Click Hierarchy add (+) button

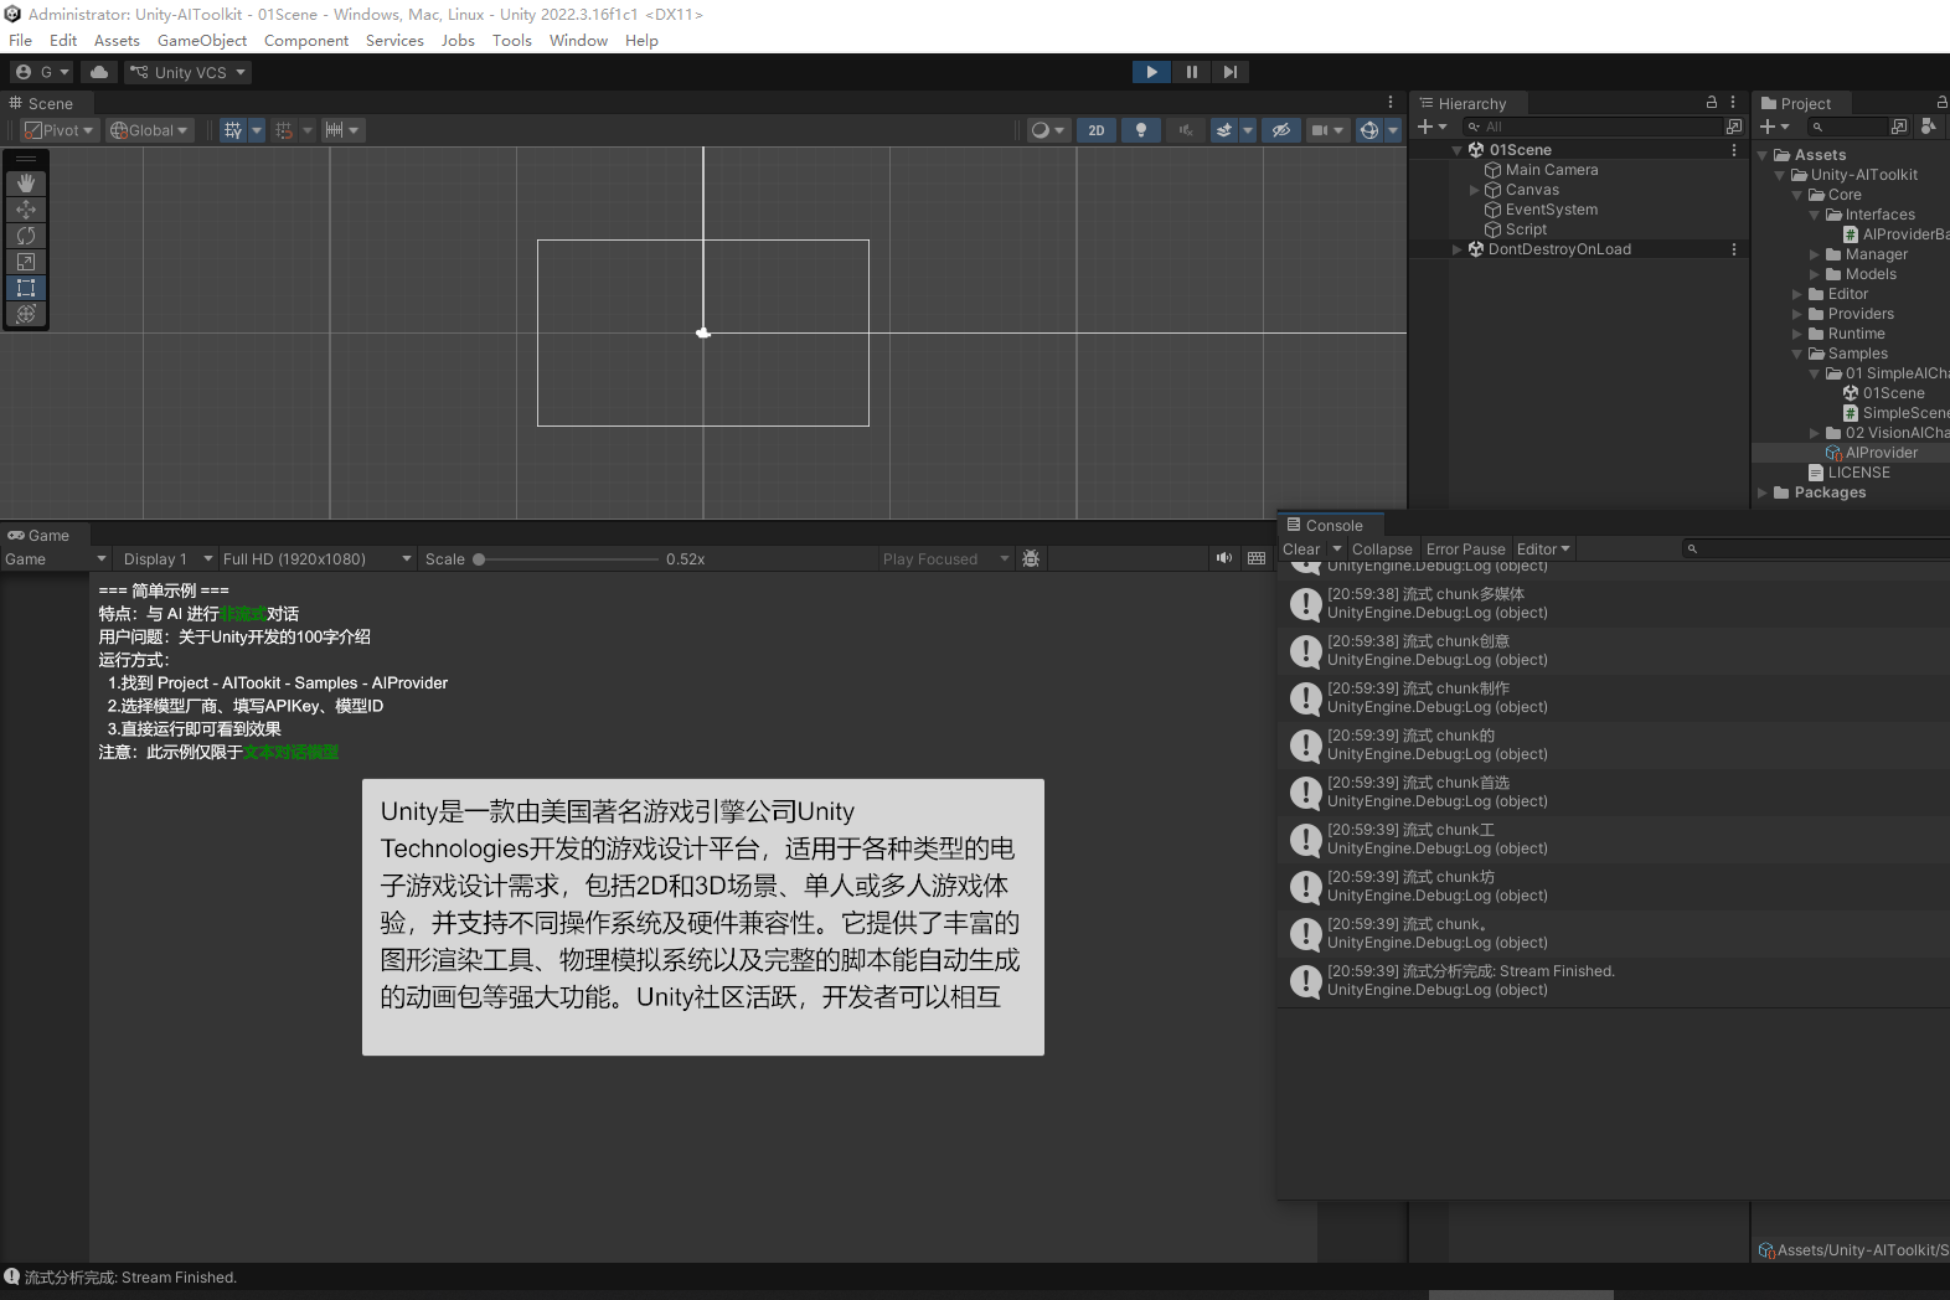click(1431, 127)
